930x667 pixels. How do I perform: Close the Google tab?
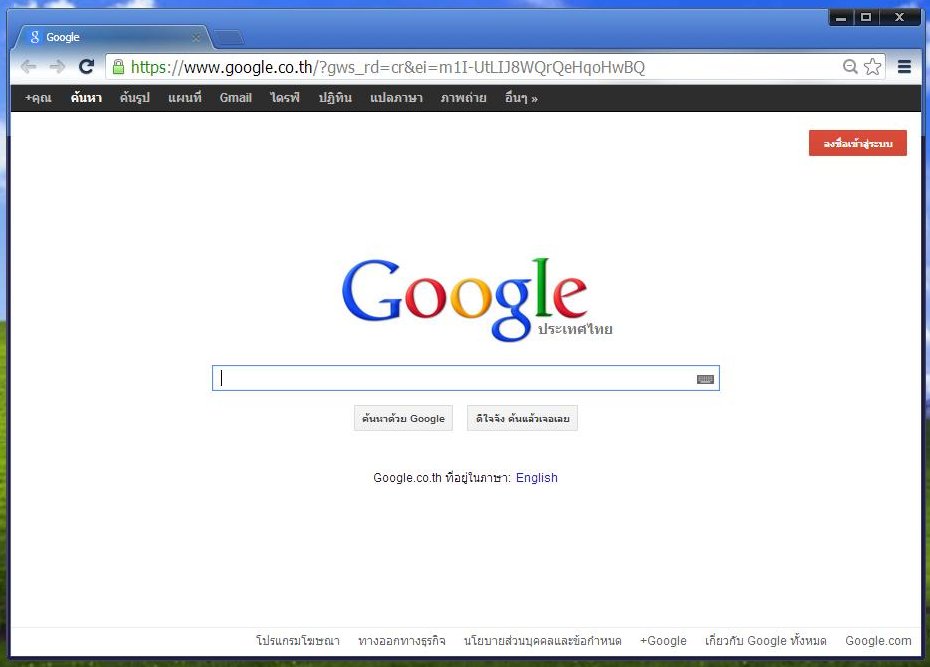click(196, 38)
